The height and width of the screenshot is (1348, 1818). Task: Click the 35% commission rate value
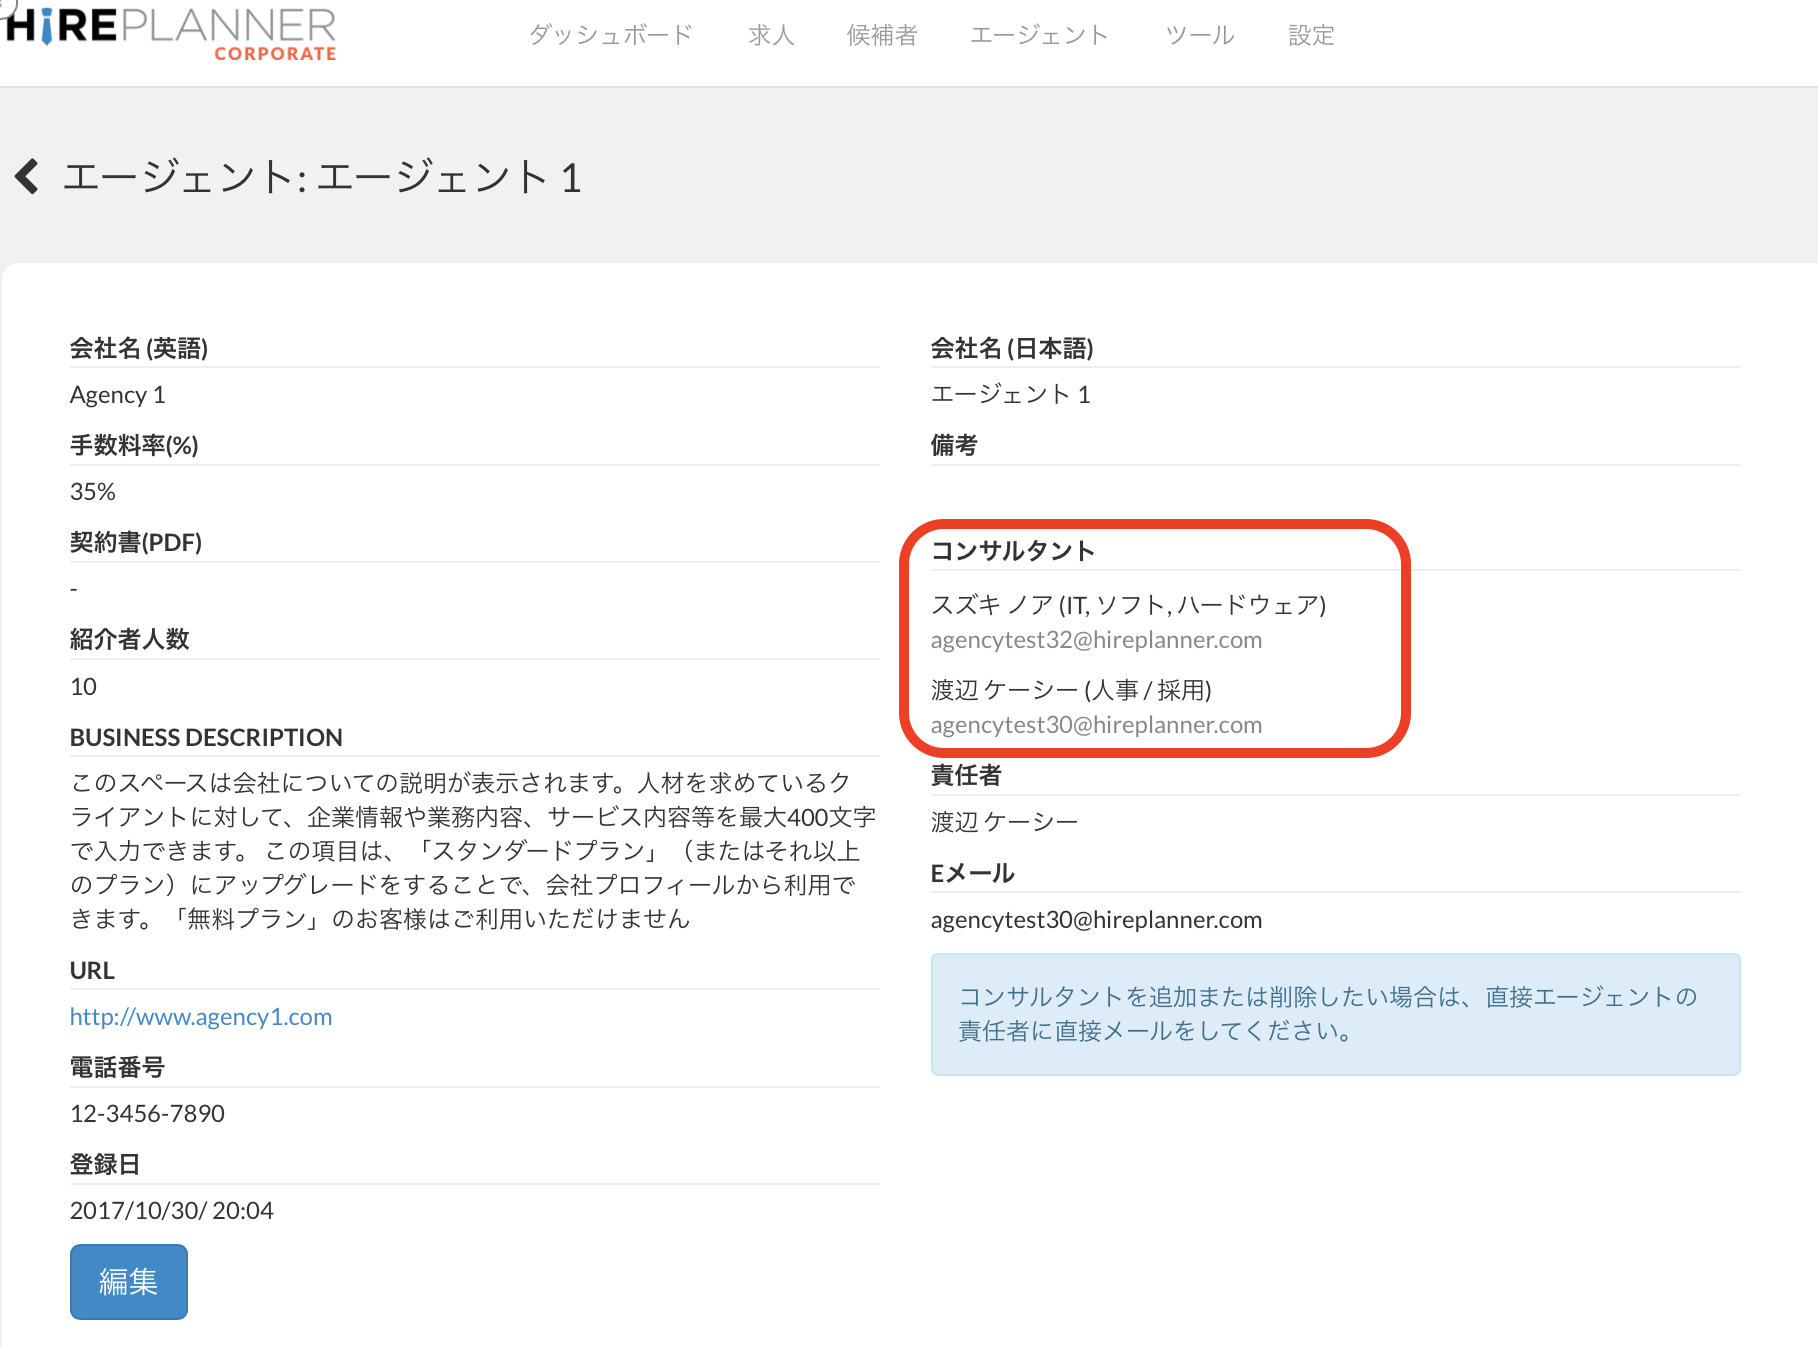tap(93, 492)
